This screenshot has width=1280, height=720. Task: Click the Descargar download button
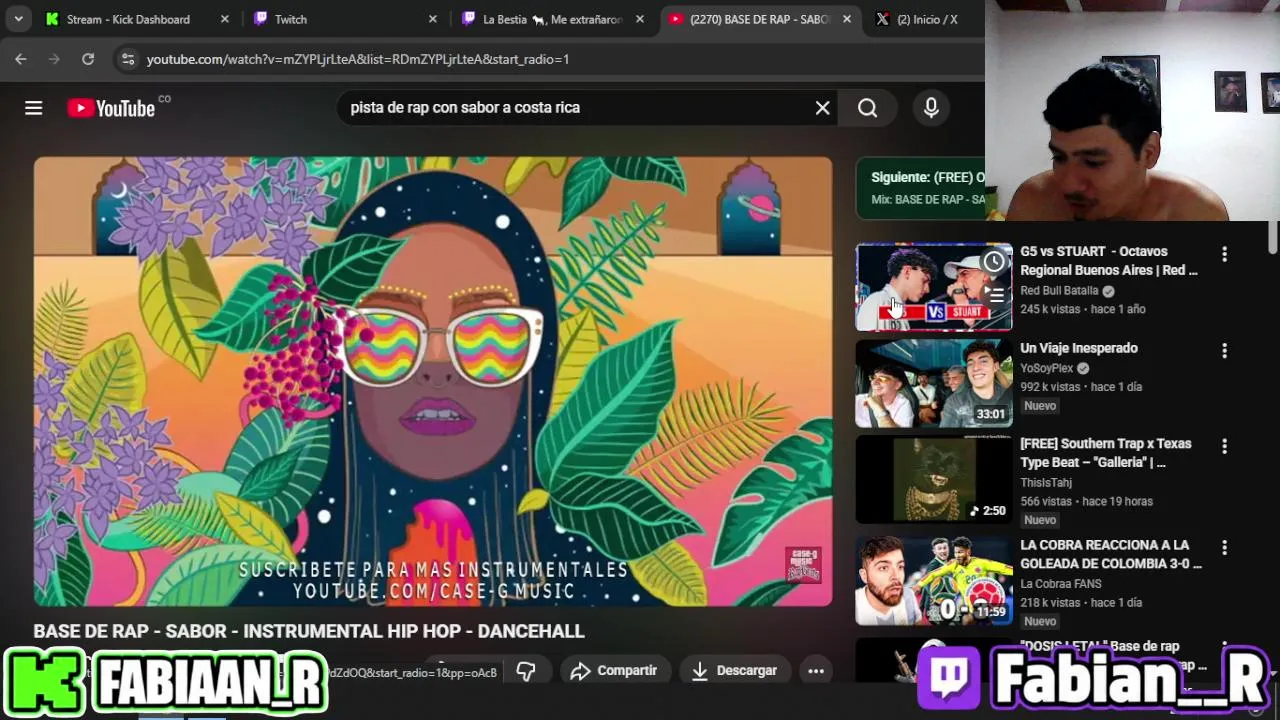(x=734, y=671)
